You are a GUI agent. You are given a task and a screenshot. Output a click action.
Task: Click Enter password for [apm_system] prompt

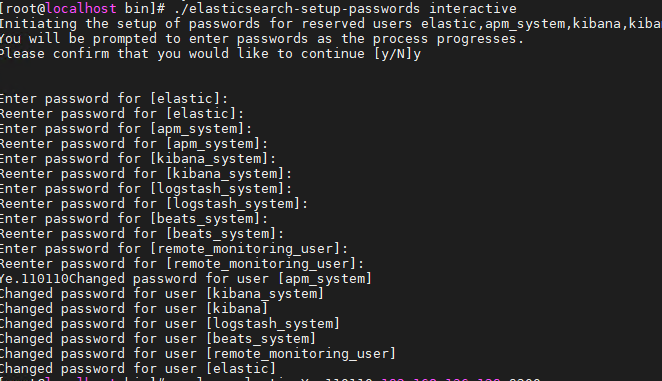click(126, 129)
